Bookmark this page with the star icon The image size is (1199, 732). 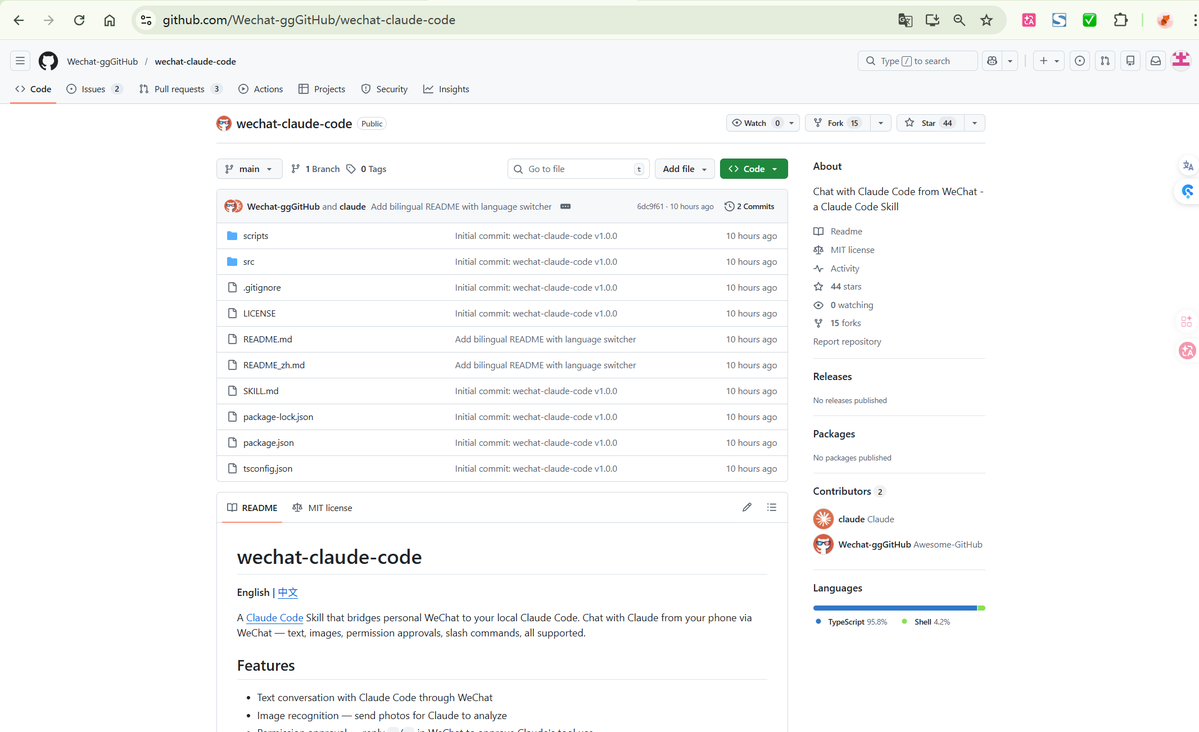pyautogui.click(x=986, y=21)
